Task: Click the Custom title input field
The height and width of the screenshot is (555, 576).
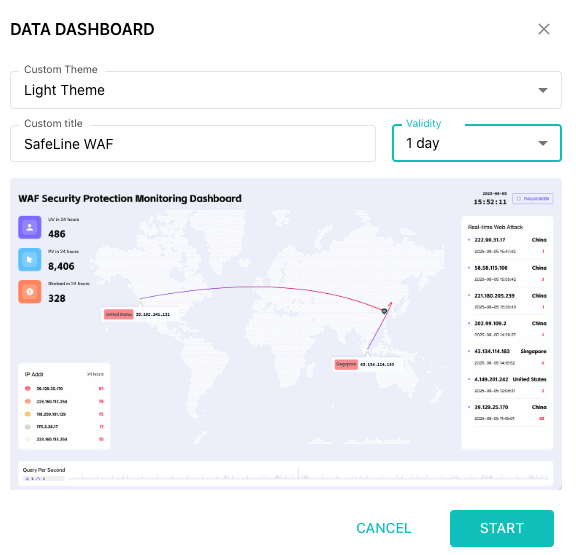Action: pos(193,144)
